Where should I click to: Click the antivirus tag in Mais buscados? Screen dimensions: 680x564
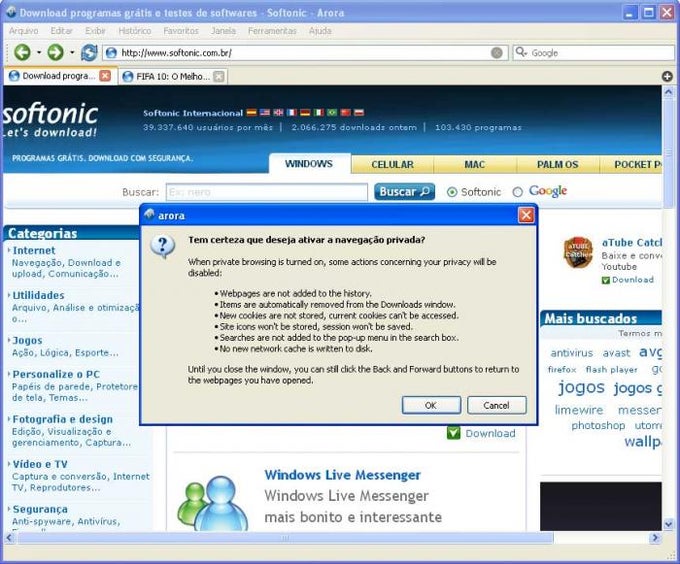point(572,353)
